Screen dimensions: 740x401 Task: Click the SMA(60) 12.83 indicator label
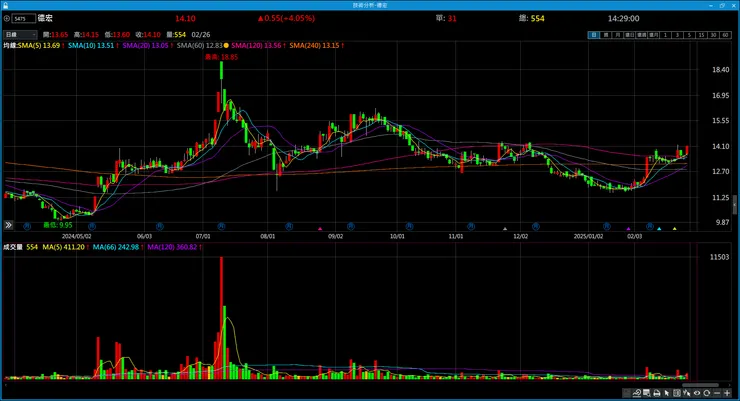199,45
